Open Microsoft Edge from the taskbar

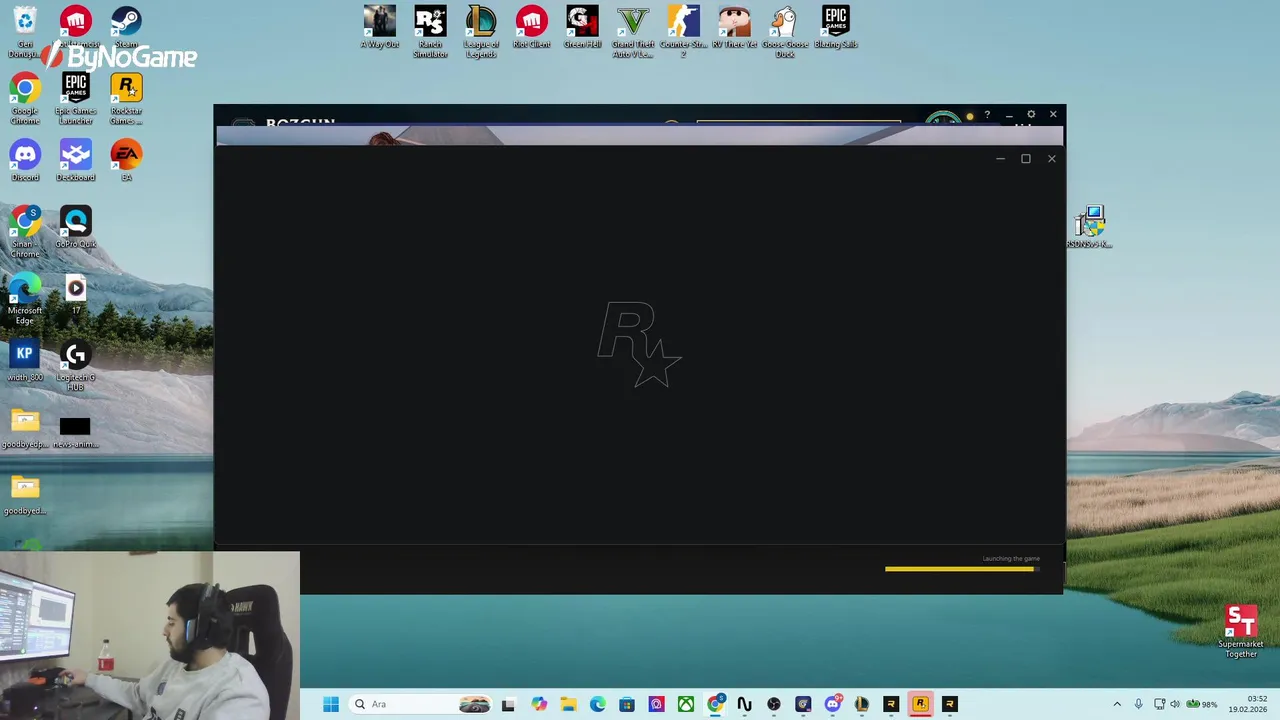tap(597, 704)
